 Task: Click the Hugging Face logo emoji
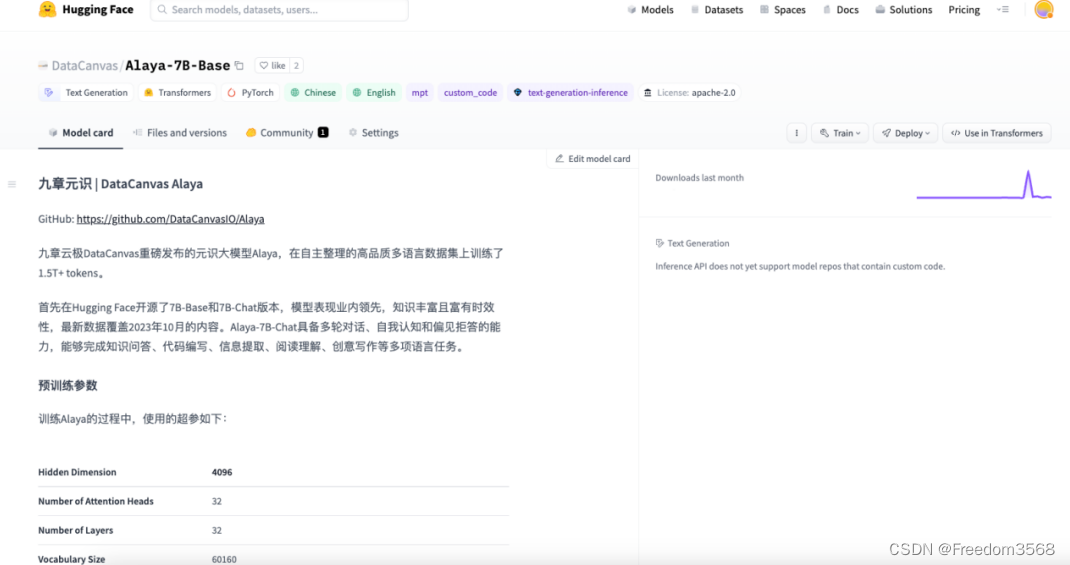(47, 10)
